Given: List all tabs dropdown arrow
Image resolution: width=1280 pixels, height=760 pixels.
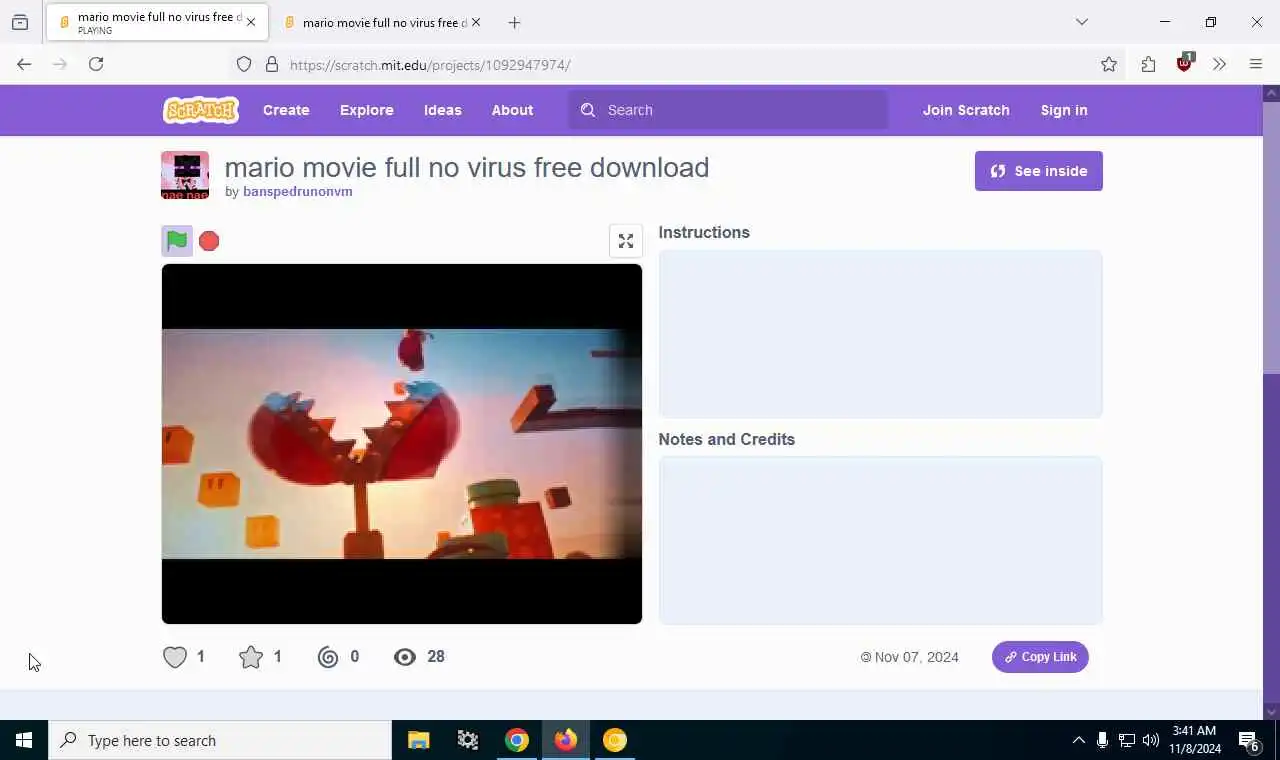Looking at the screenshot, I should (x=1082, y=22).
